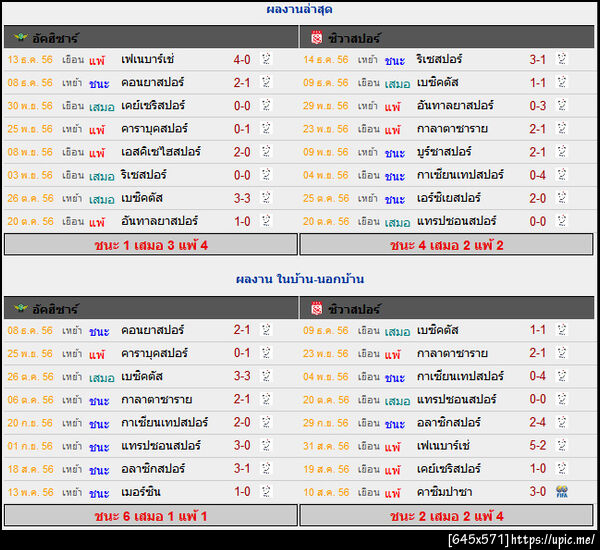Open match detail icon in แทรปซอนสปอร์ 3-0 row
600x550 pixels.
click(x=266, y=446)
